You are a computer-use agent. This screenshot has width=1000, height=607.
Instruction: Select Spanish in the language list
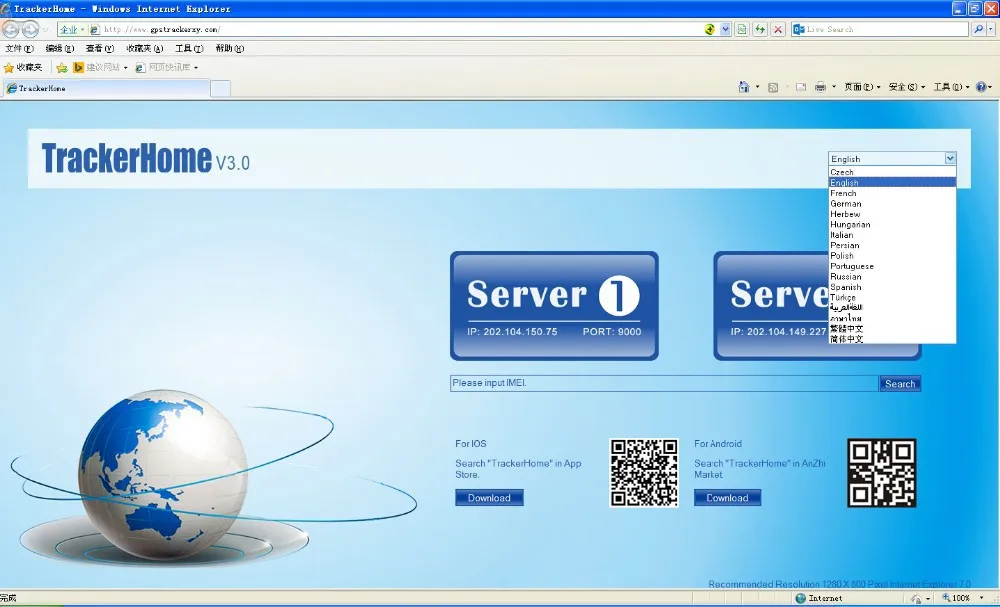pos(892,287)
